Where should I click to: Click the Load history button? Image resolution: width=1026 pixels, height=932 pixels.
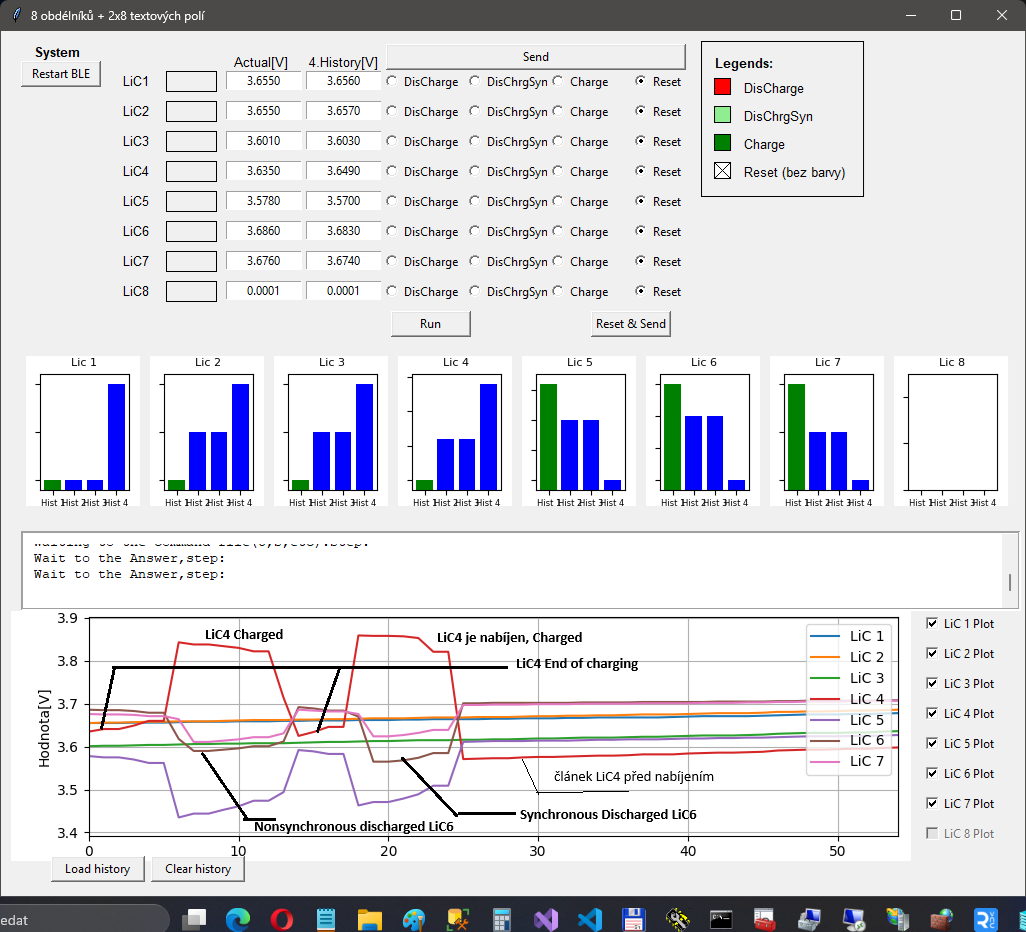[x=97, y=869]
